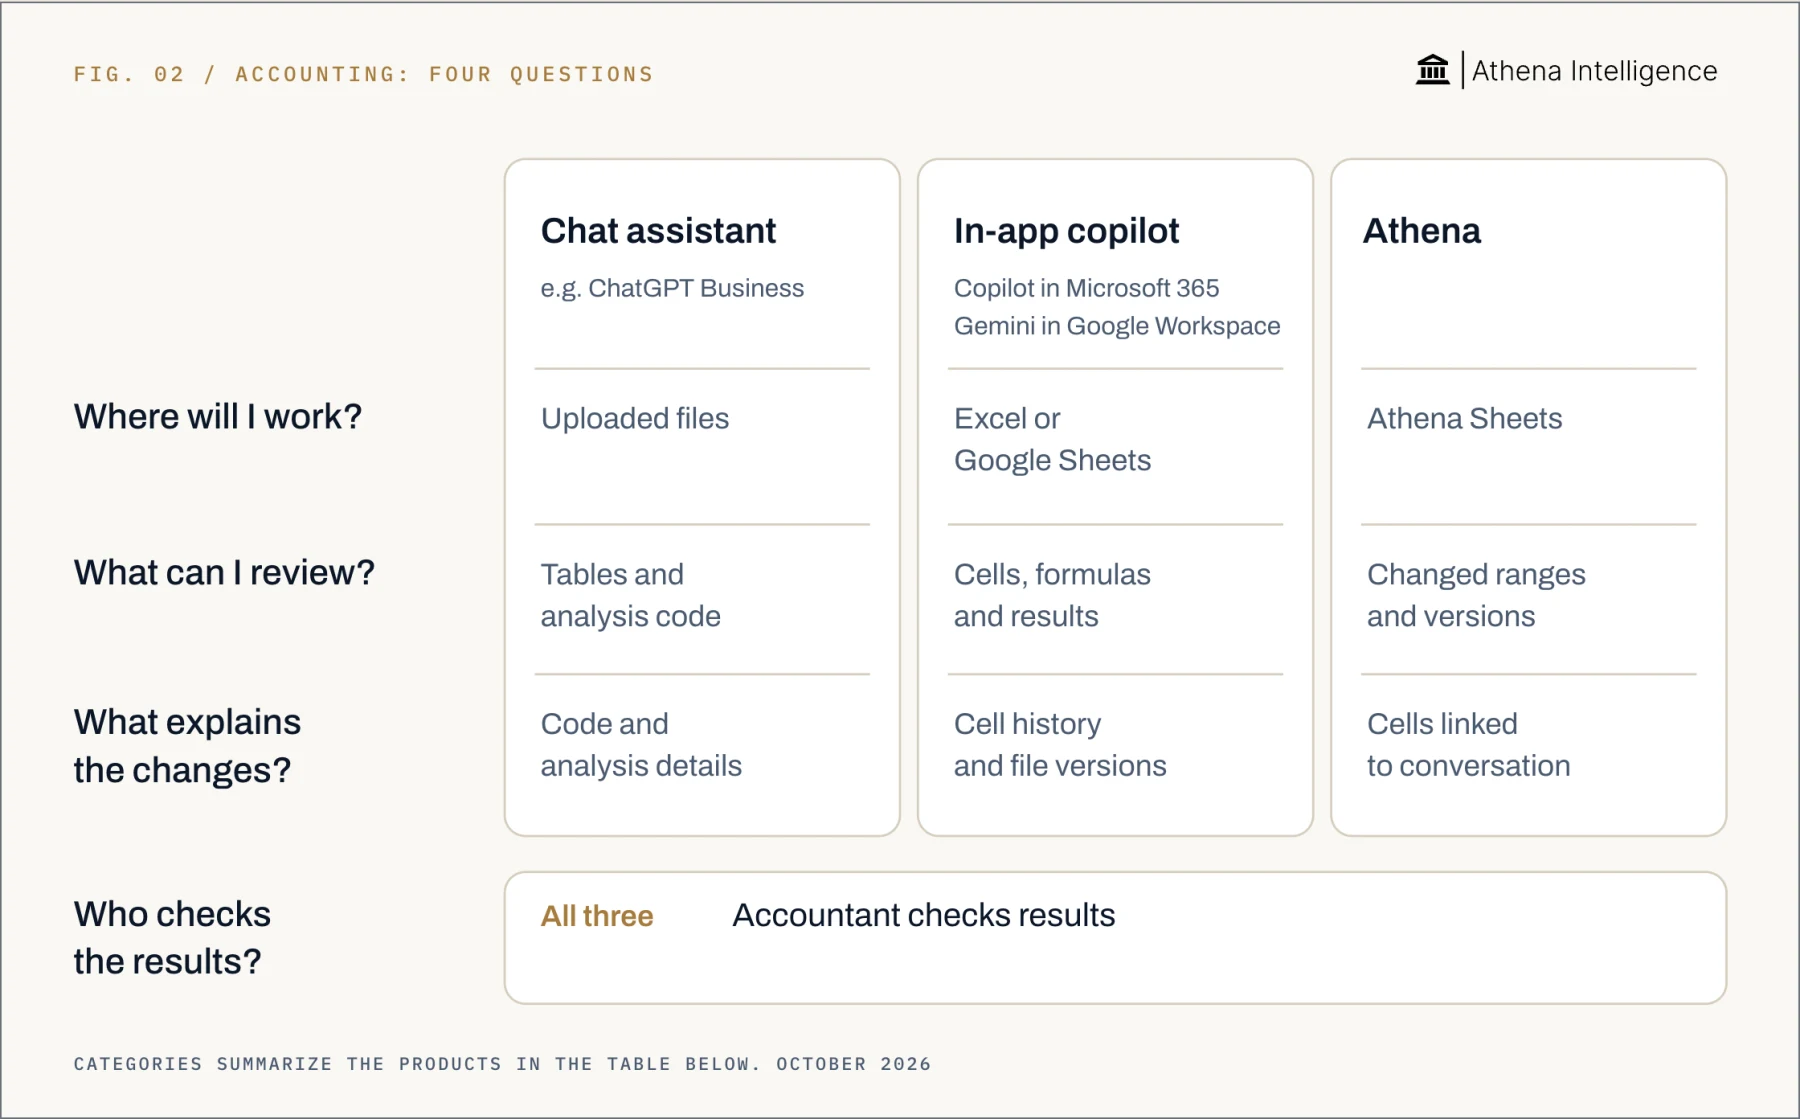1800x1119 pixels.
Task: Select the 'Uploaded files' cell
Action: (635, 418)
